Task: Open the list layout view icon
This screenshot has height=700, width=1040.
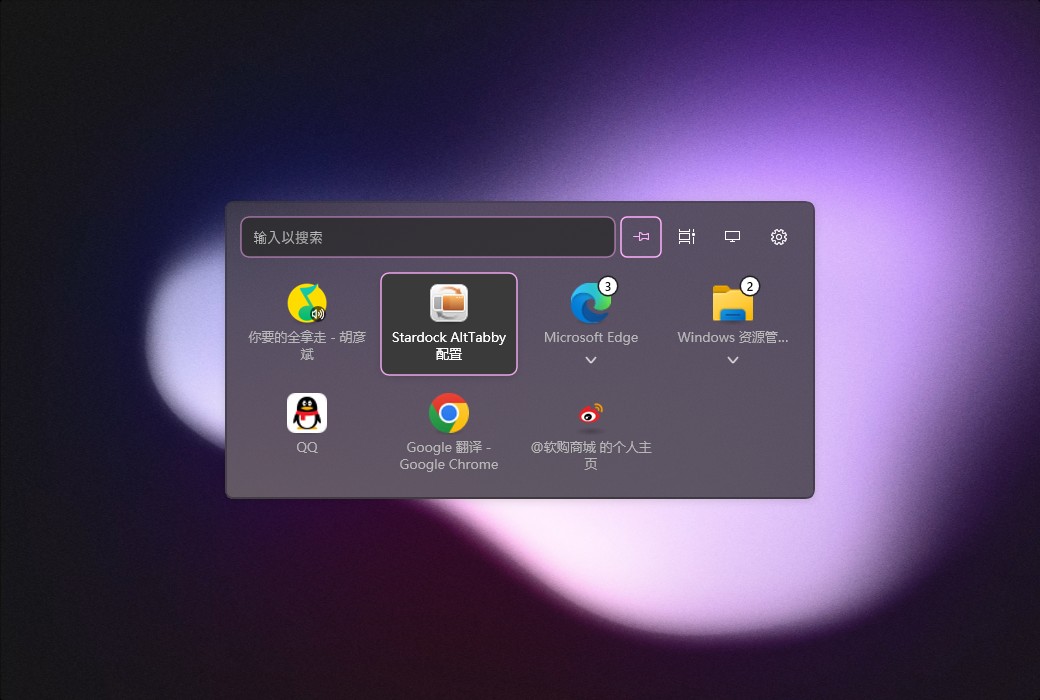Action: click(x=686, y=237)
